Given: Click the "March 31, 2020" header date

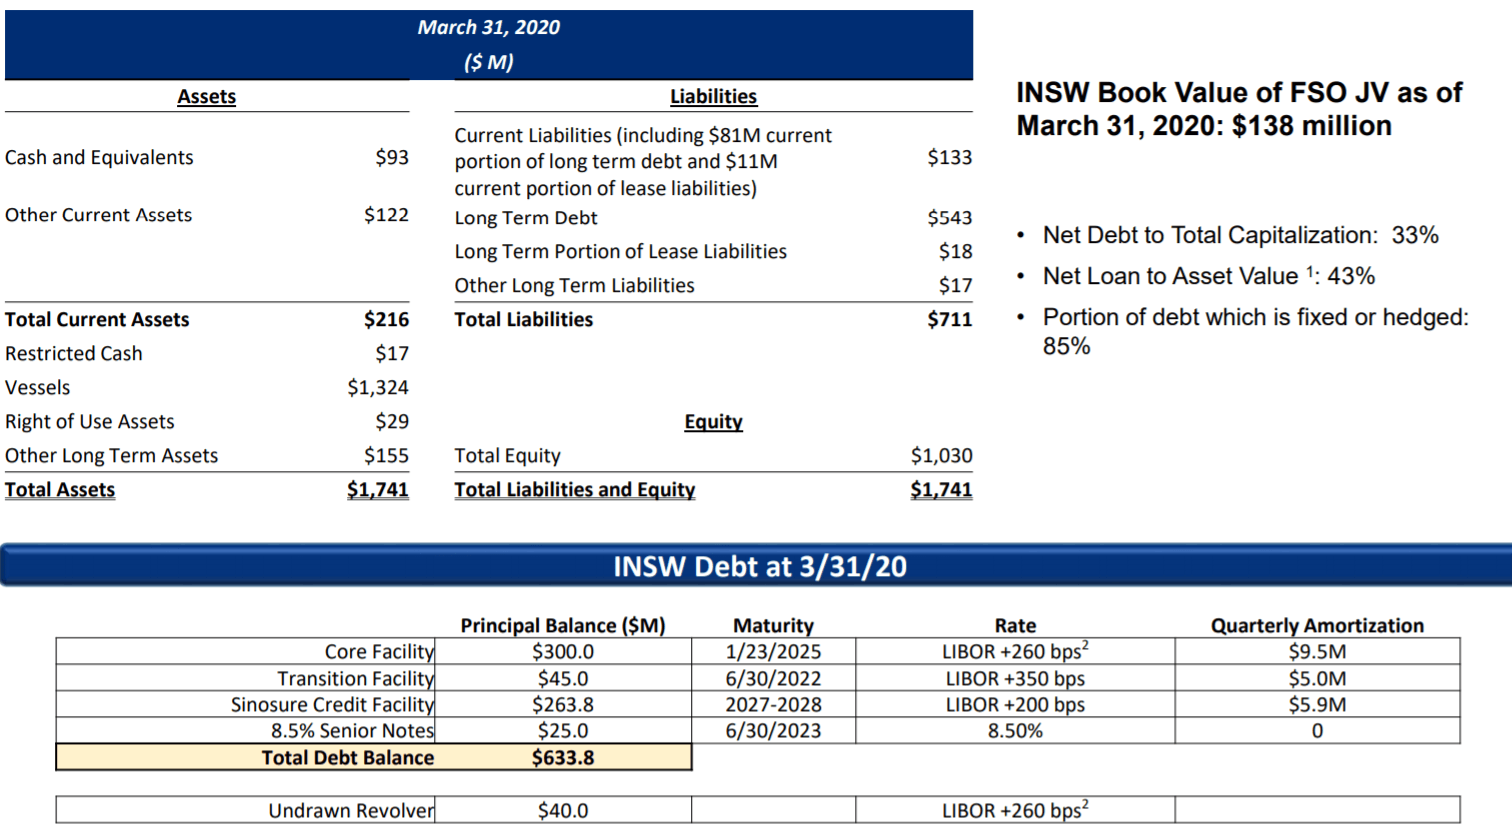Looking at the screenshot, I should (x=489, y=27).
